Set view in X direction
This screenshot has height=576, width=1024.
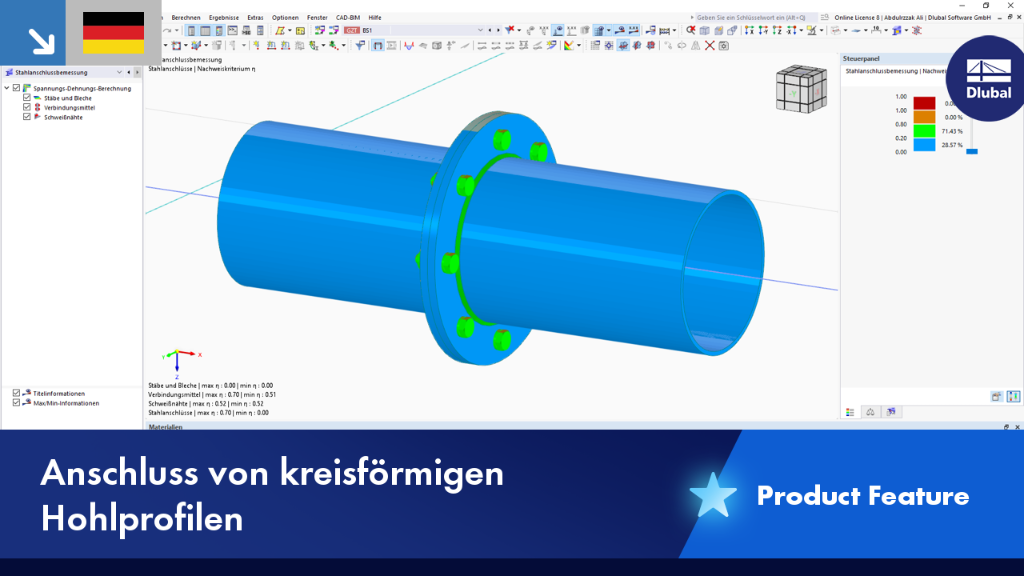coord(749,30)
